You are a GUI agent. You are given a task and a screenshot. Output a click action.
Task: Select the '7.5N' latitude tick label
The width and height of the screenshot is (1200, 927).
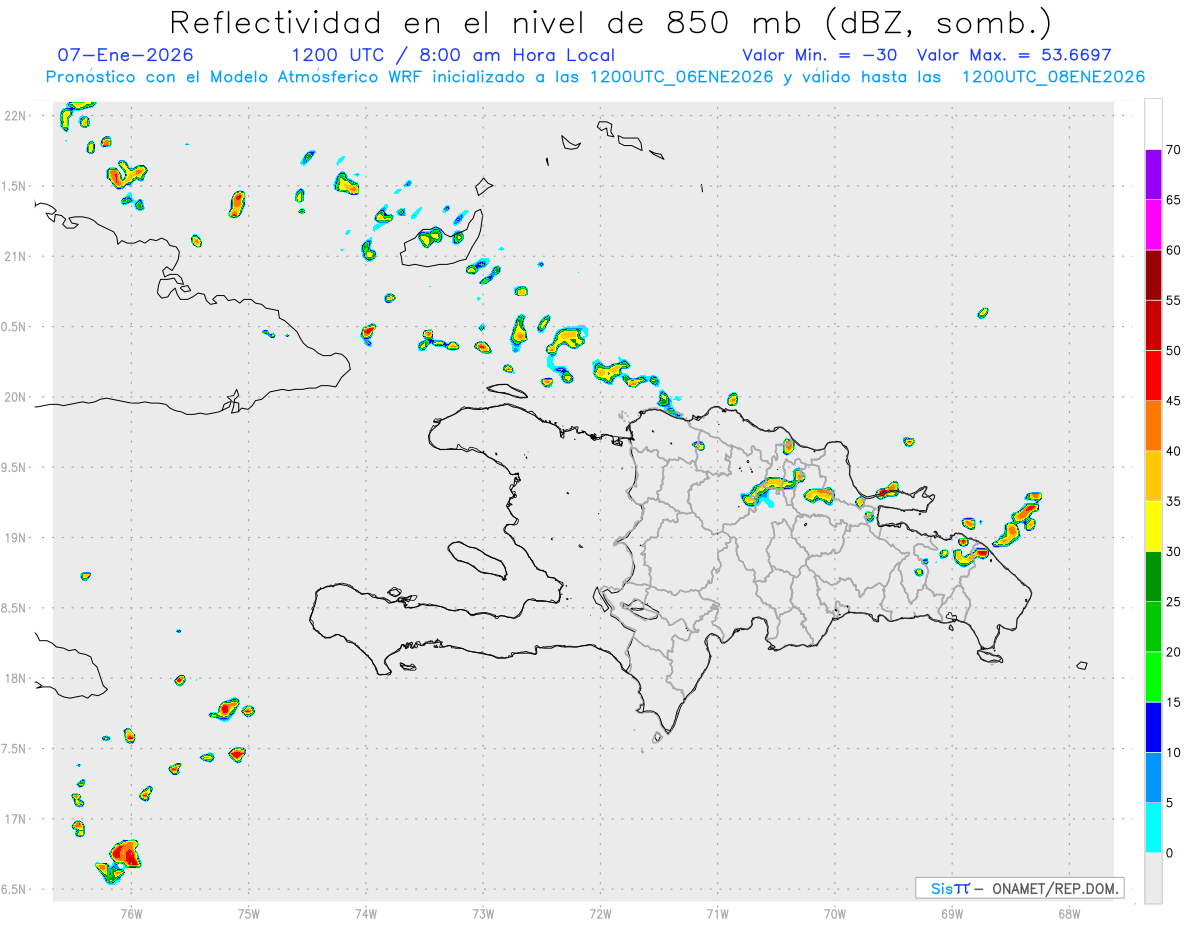16,749
